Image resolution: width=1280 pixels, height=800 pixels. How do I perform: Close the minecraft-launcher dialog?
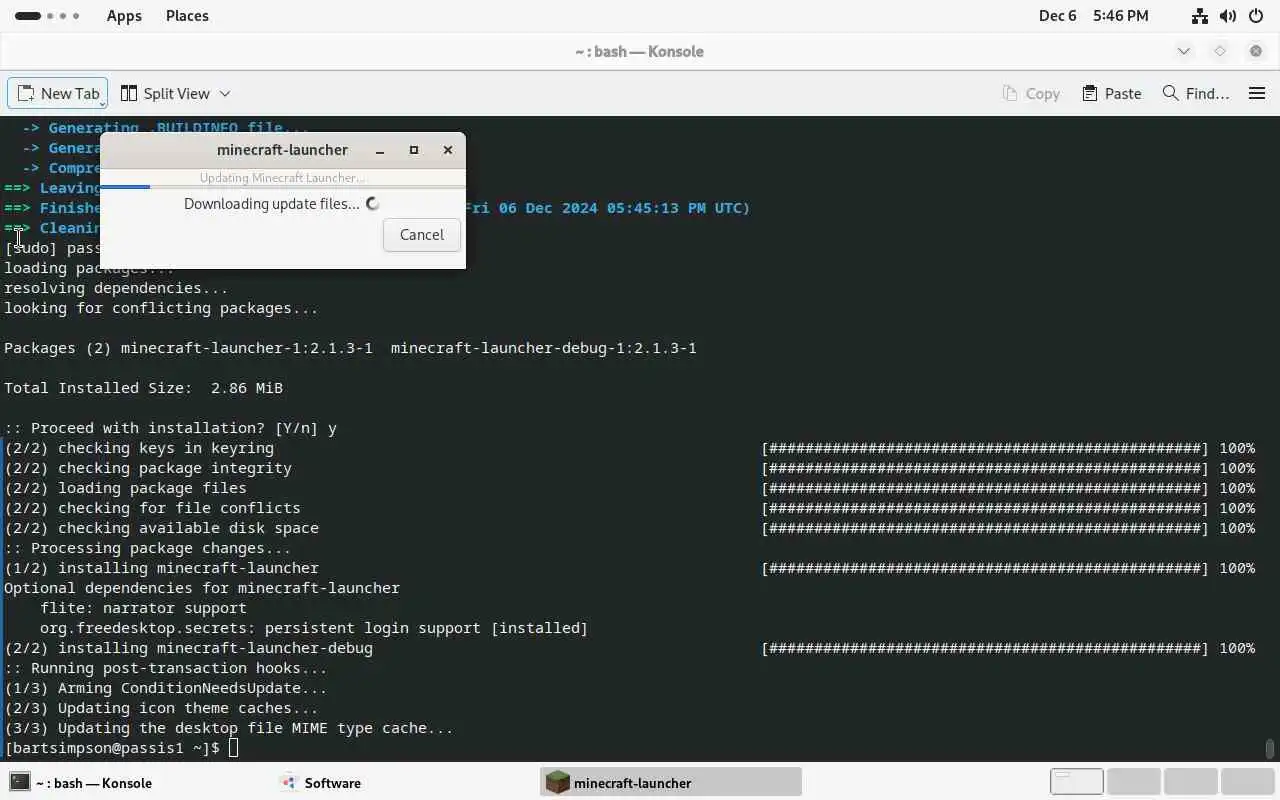(x=448, y=150)
